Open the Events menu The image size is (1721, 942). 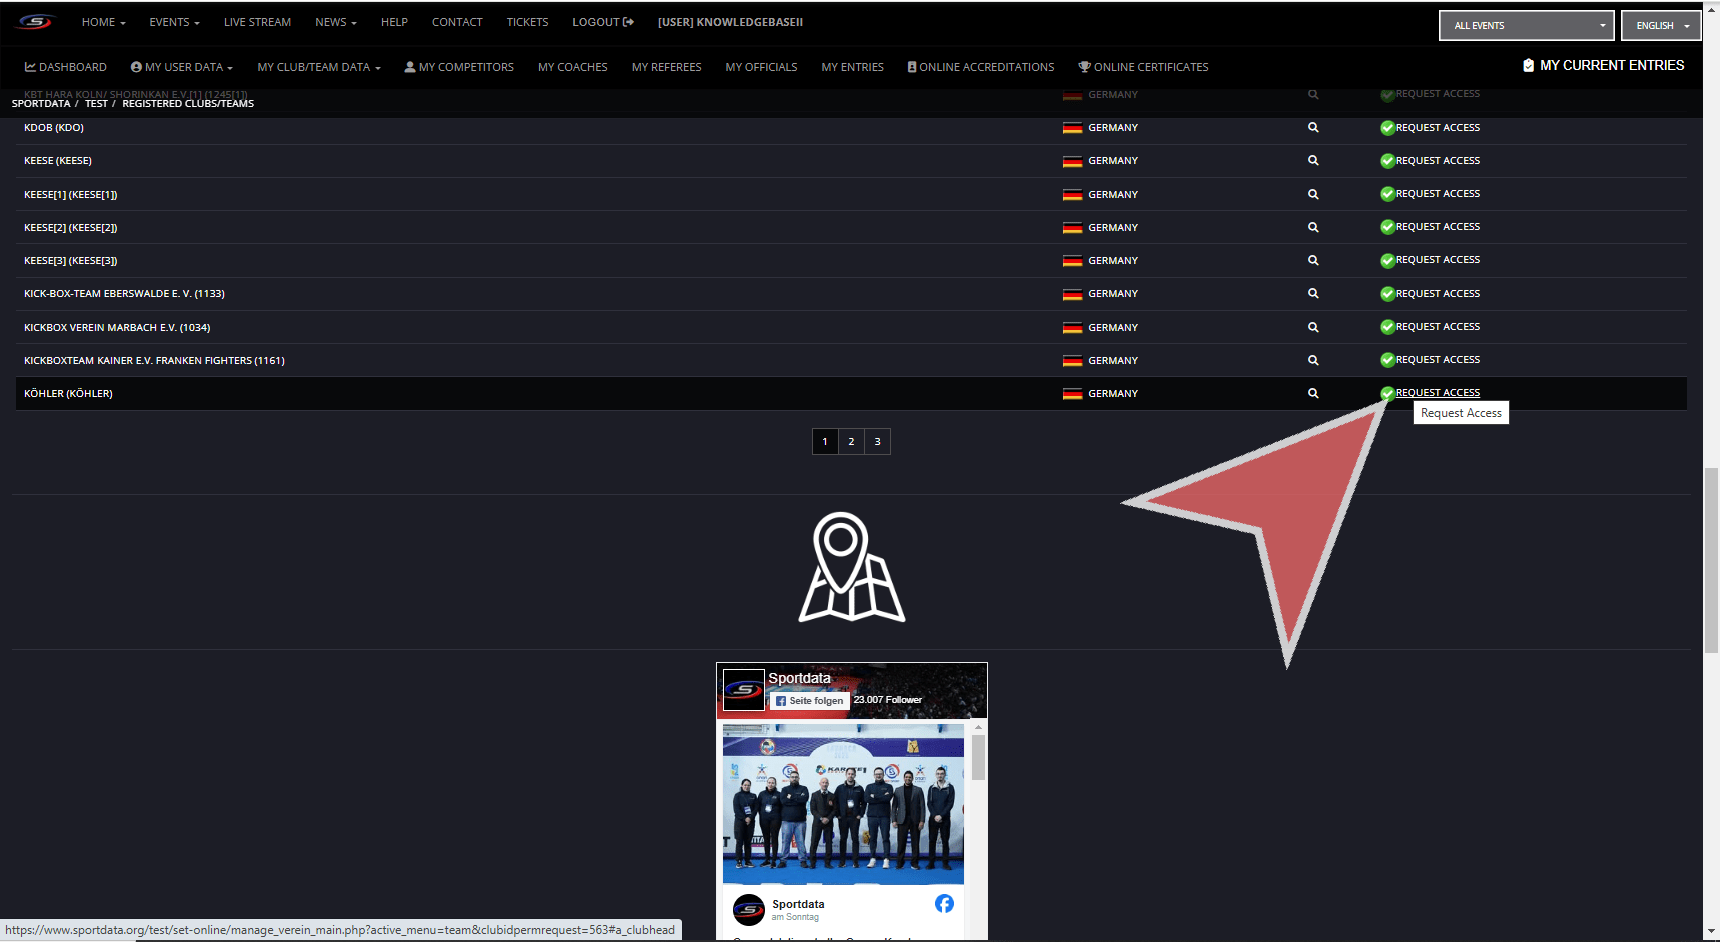pyautogui.click(x=174, y=22)
